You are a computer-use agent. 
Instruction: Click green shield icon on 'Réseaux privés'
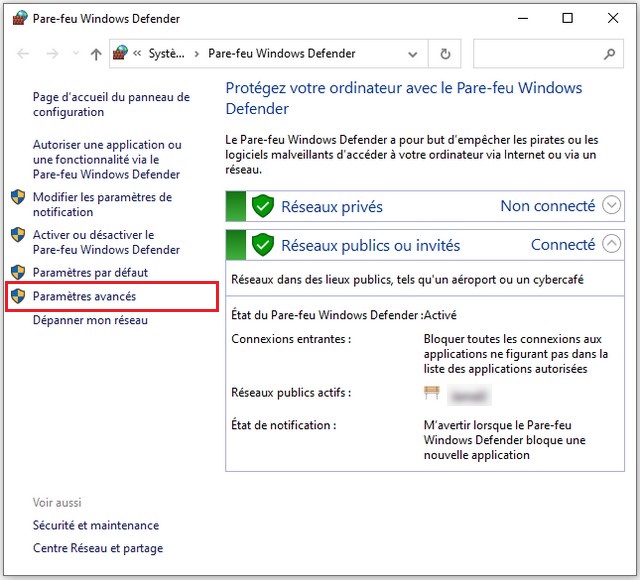click(262, 206)
